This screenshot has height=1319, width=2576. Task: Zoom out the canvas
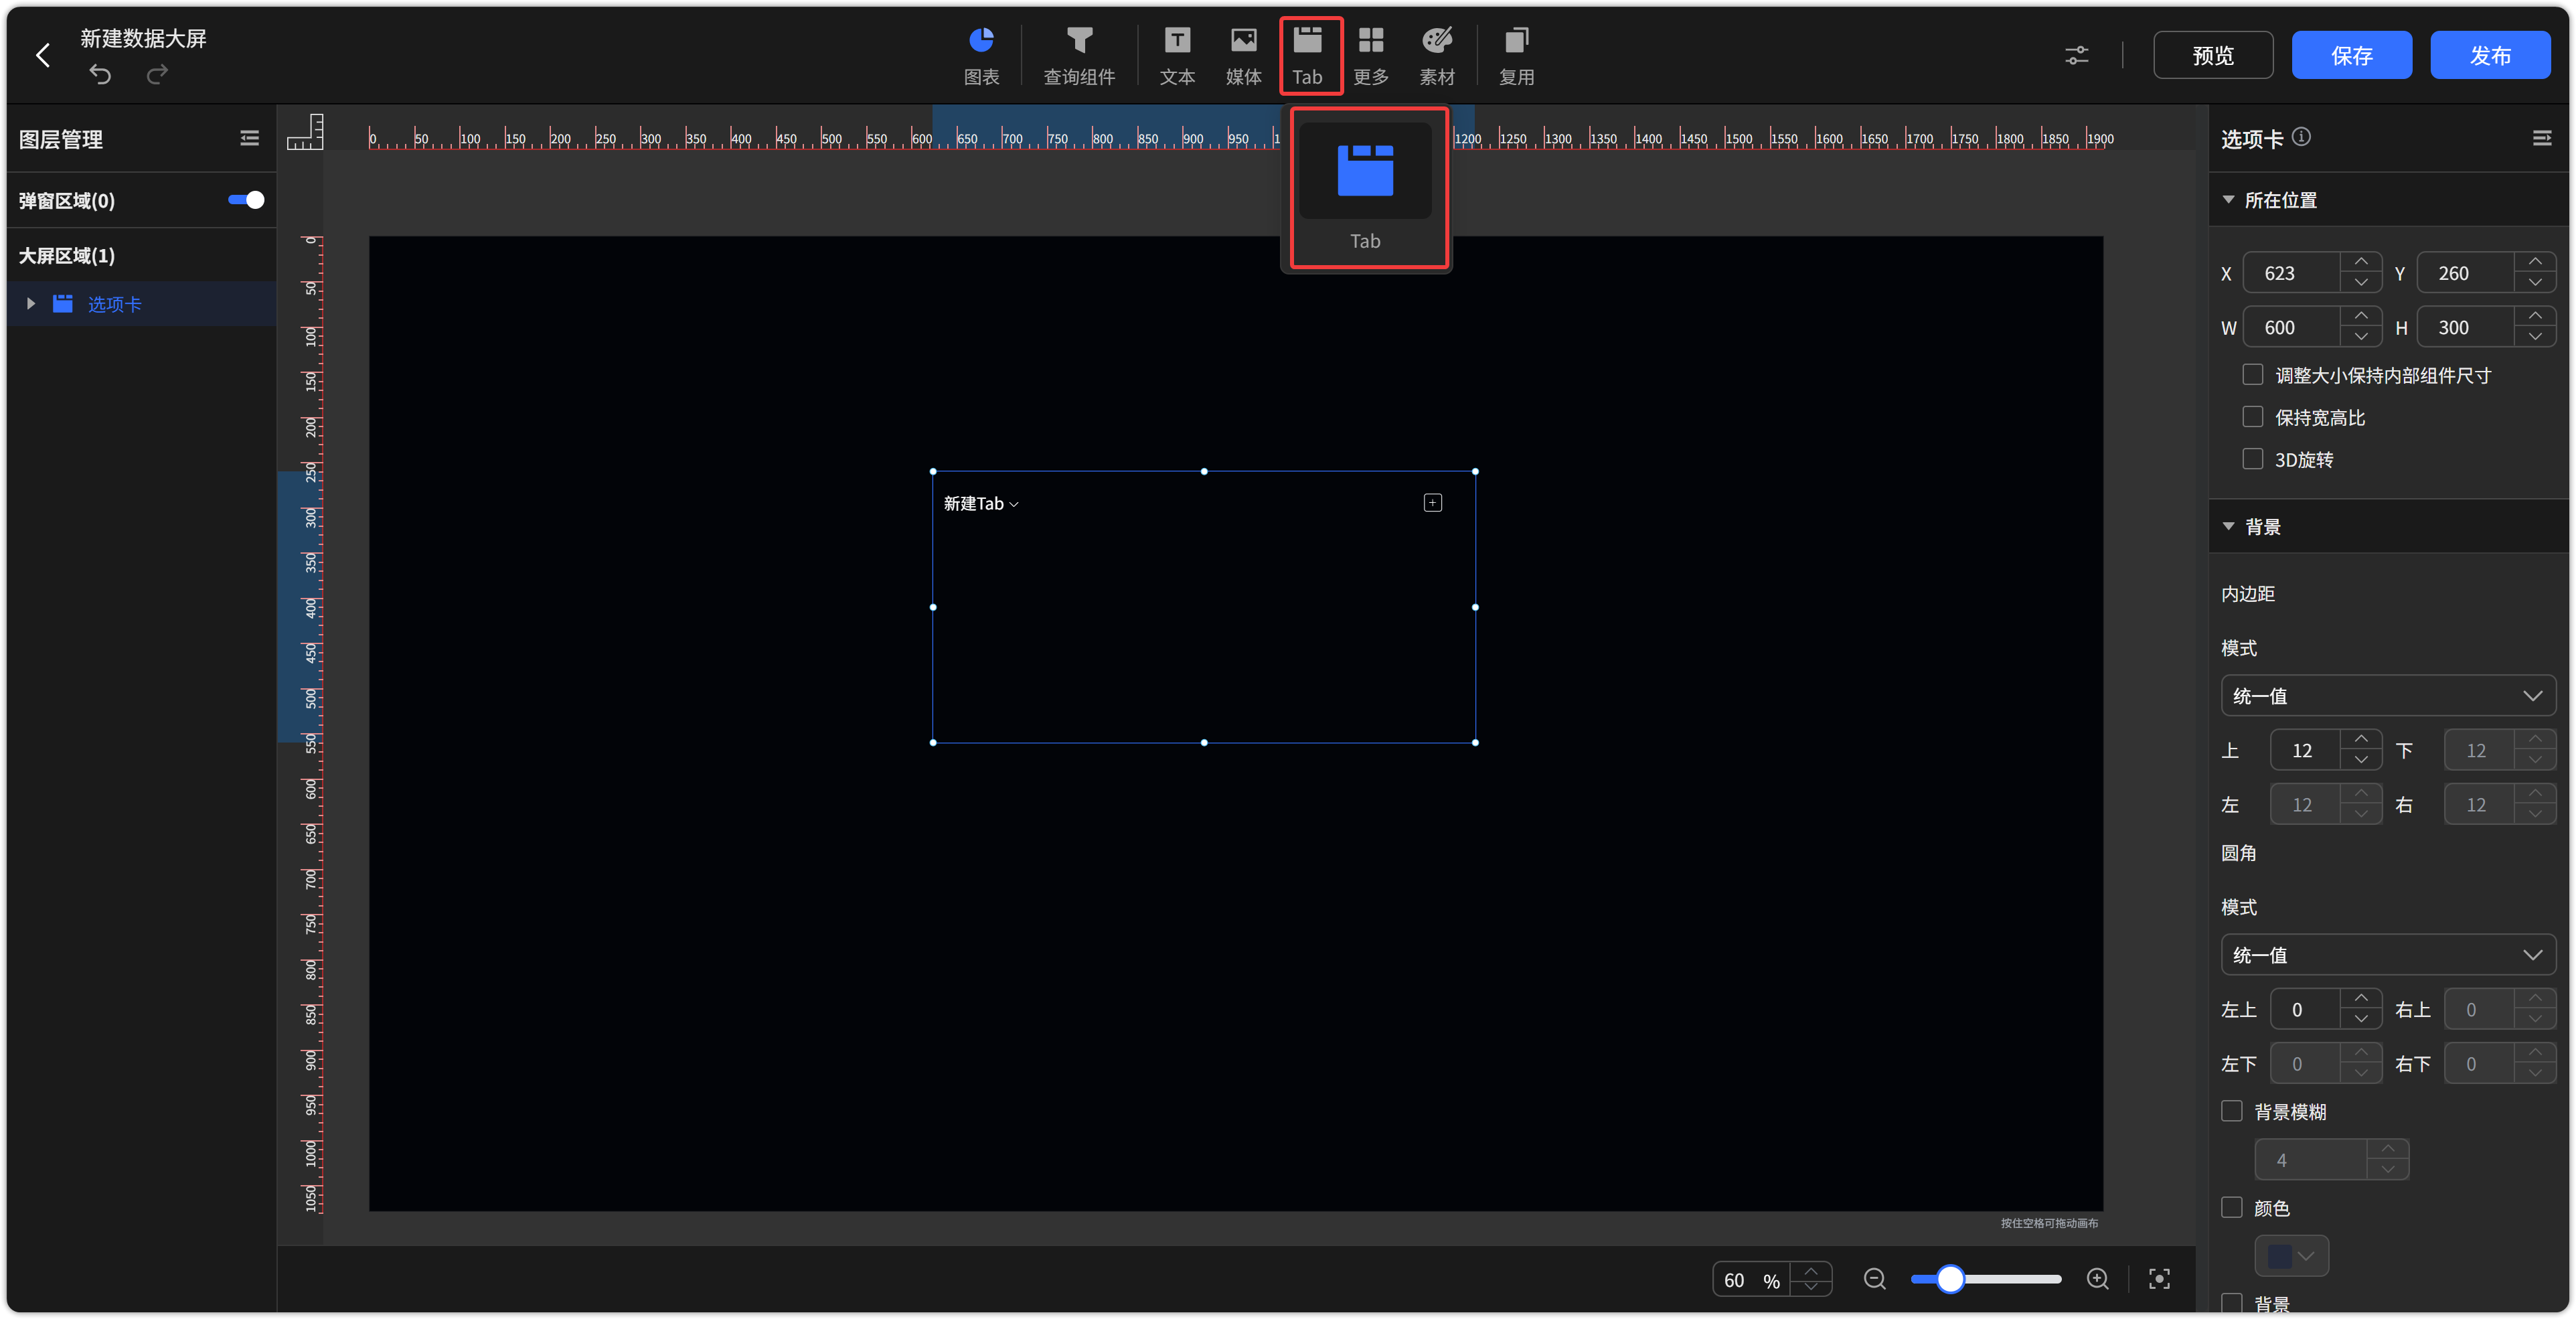1874,1279
